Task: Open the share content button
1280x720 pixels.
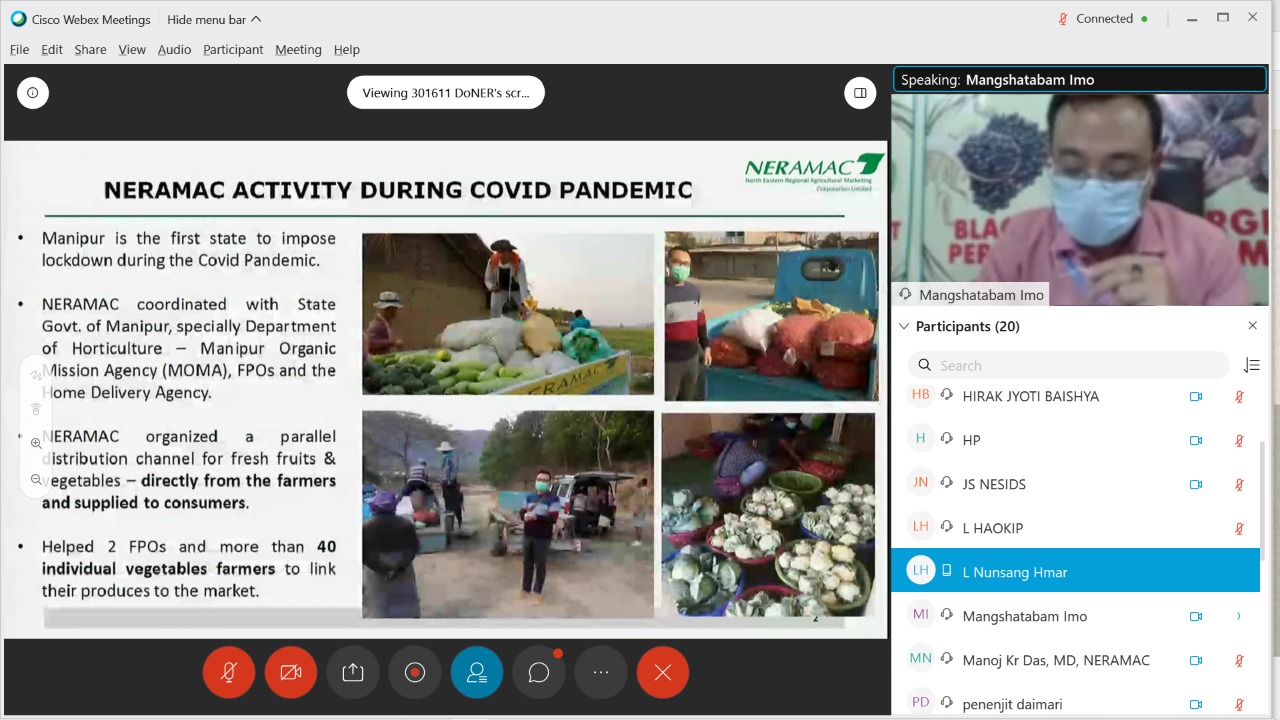Action: point(352,672)
